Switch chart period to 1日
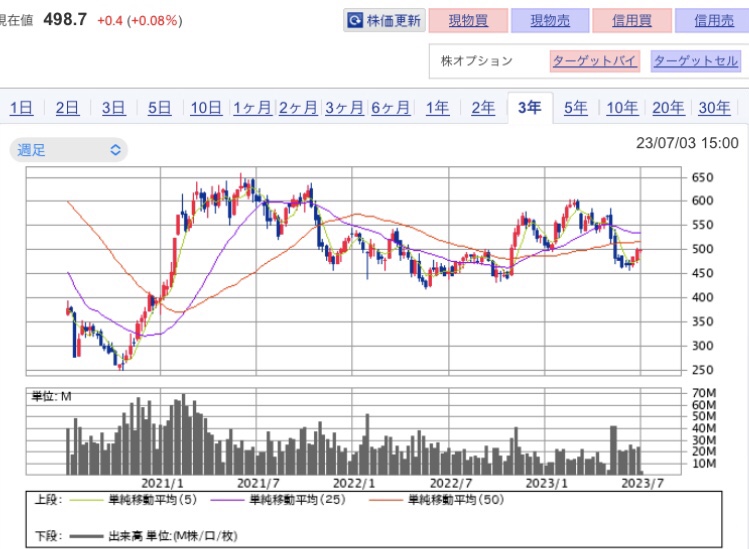This screenshot has height=549, width=749. [x=21, y=108]
